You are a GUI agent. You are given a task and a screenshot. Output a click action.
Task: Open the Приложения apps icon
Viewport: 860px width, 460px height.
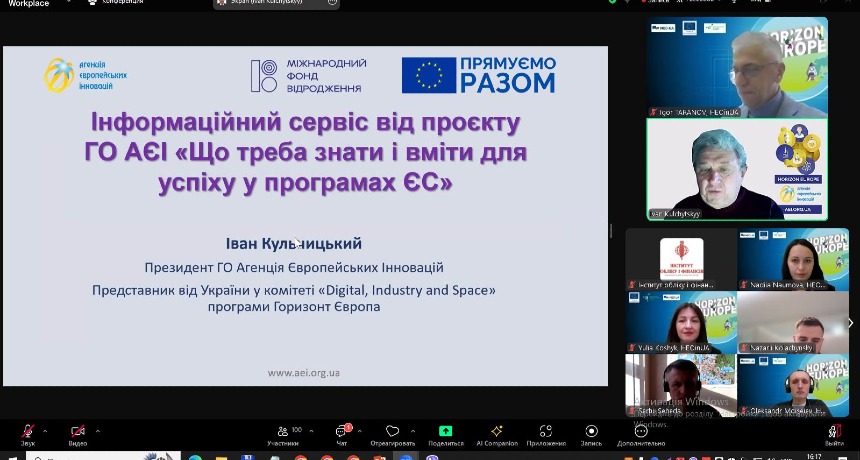(546, 431)
